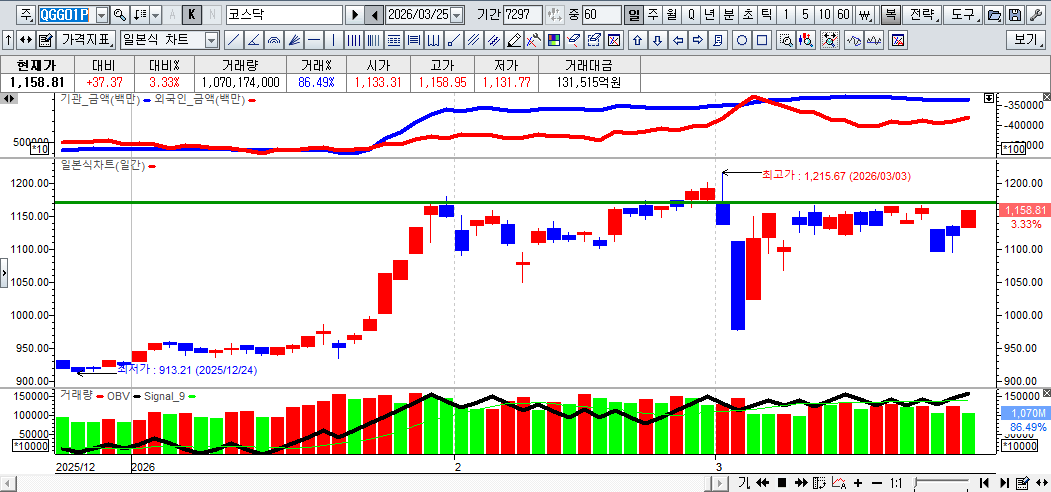
Task: Open the date picker dropdown for 2026/03/25
Action: (457, 15)
